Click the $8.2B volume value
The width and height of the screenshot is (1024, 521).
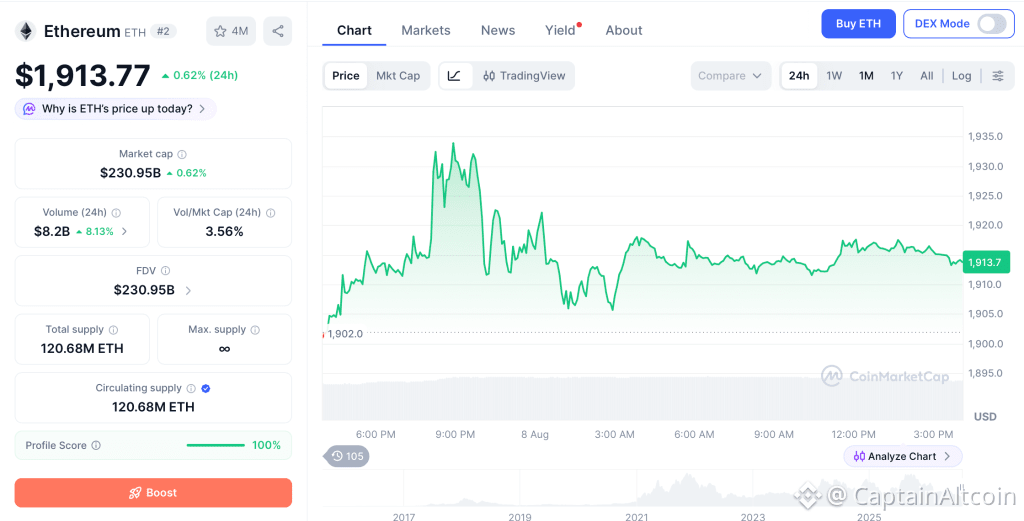pyautogui.click(x=52, y=231)
